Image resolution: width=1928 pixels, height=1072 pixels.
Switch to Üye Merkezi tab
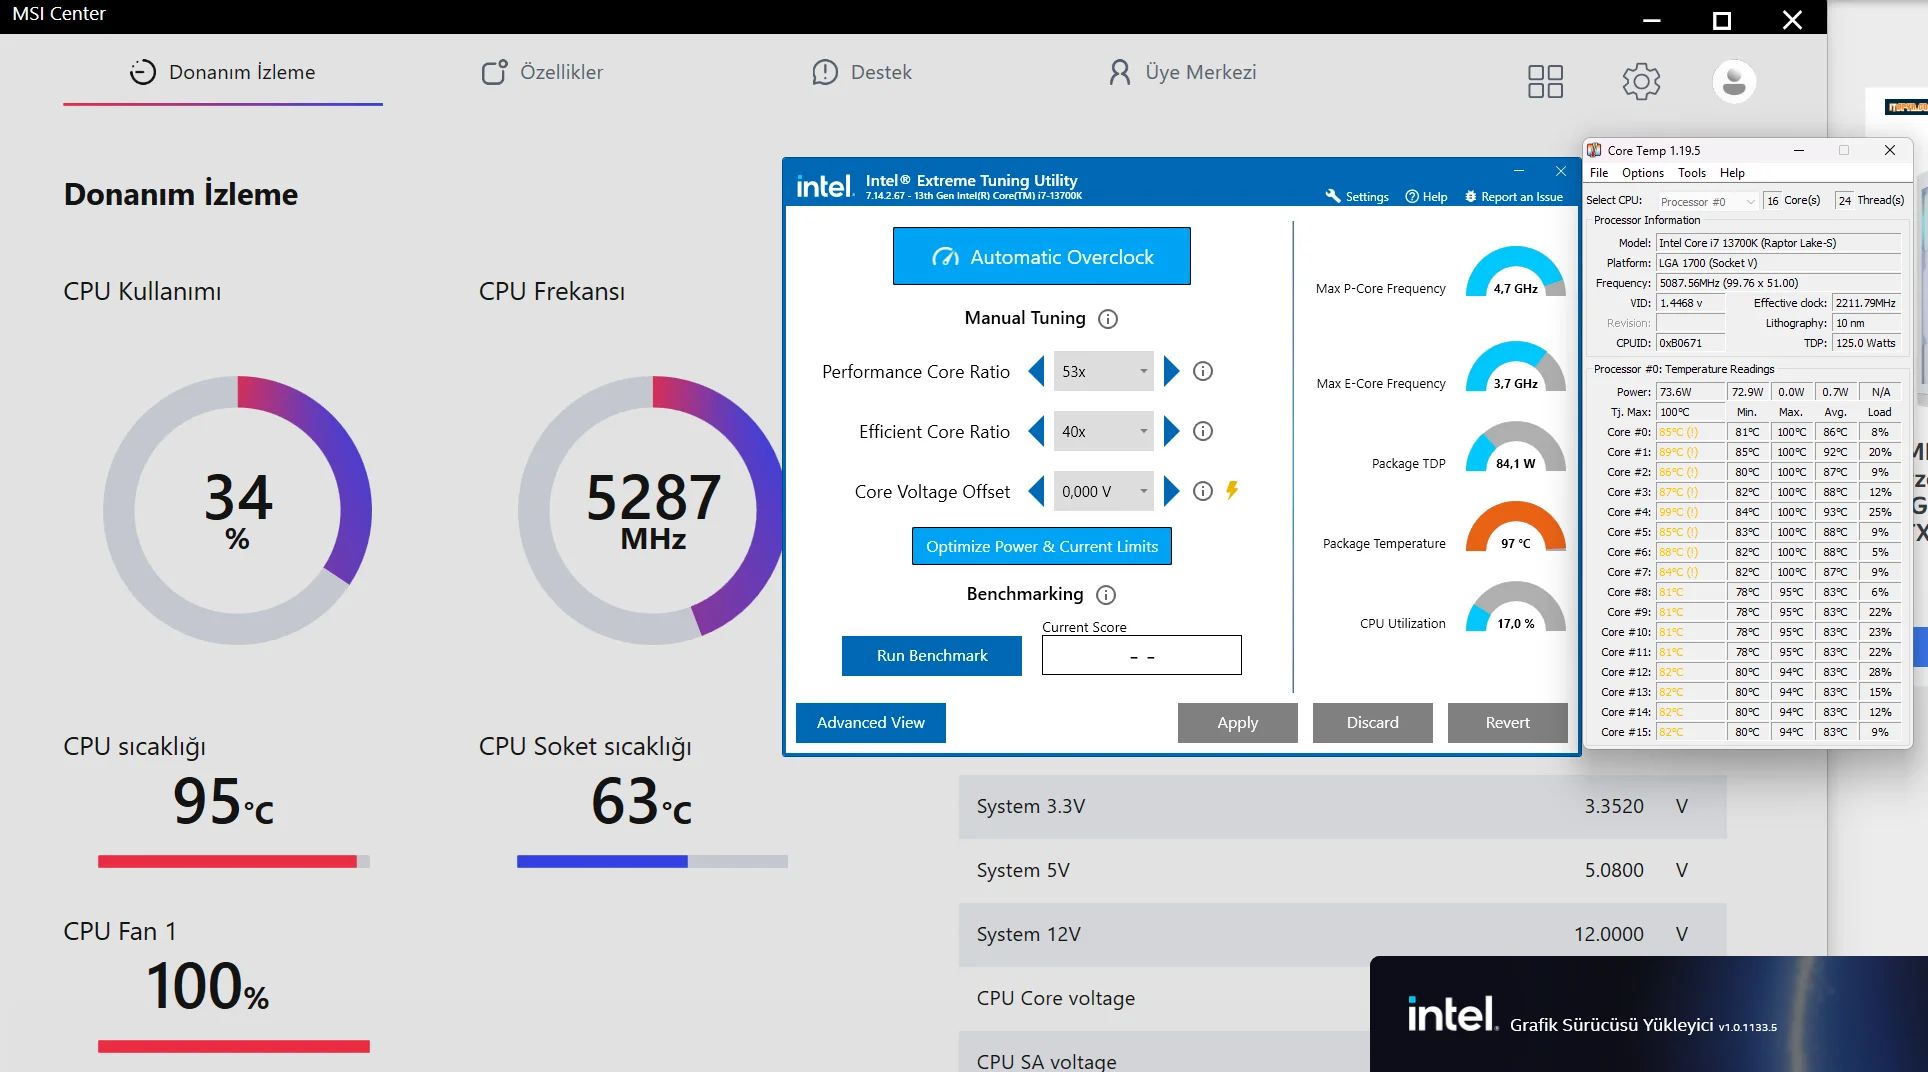[x=1182, y=72]
